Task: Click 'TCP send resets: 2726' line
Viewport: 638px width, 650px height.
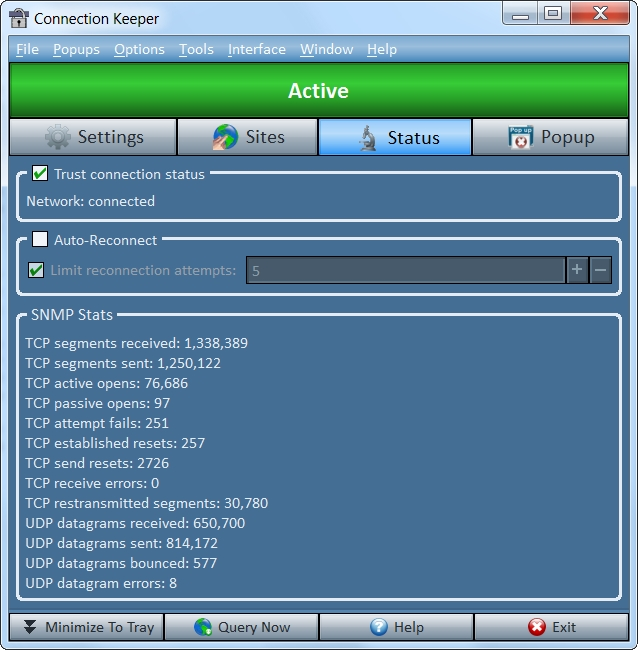Action: pyautogui.click(x=97, y=463)
